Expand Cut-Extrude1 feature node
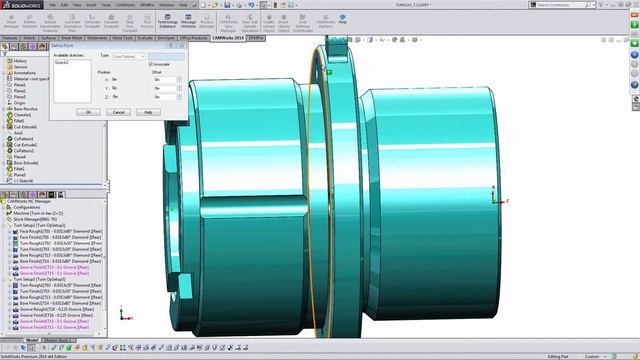 [x=4, y=127]
